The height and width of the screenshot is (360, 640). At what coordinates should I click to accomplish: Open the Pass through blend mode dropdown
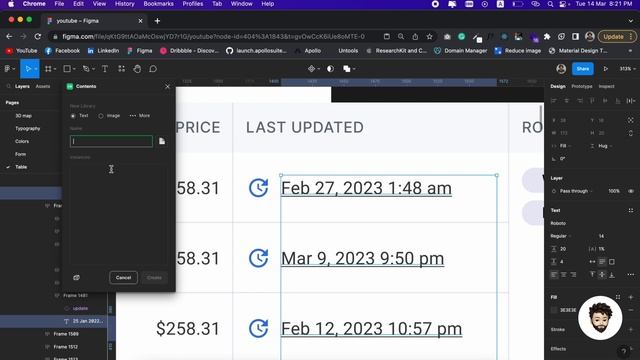pos(576,191)
